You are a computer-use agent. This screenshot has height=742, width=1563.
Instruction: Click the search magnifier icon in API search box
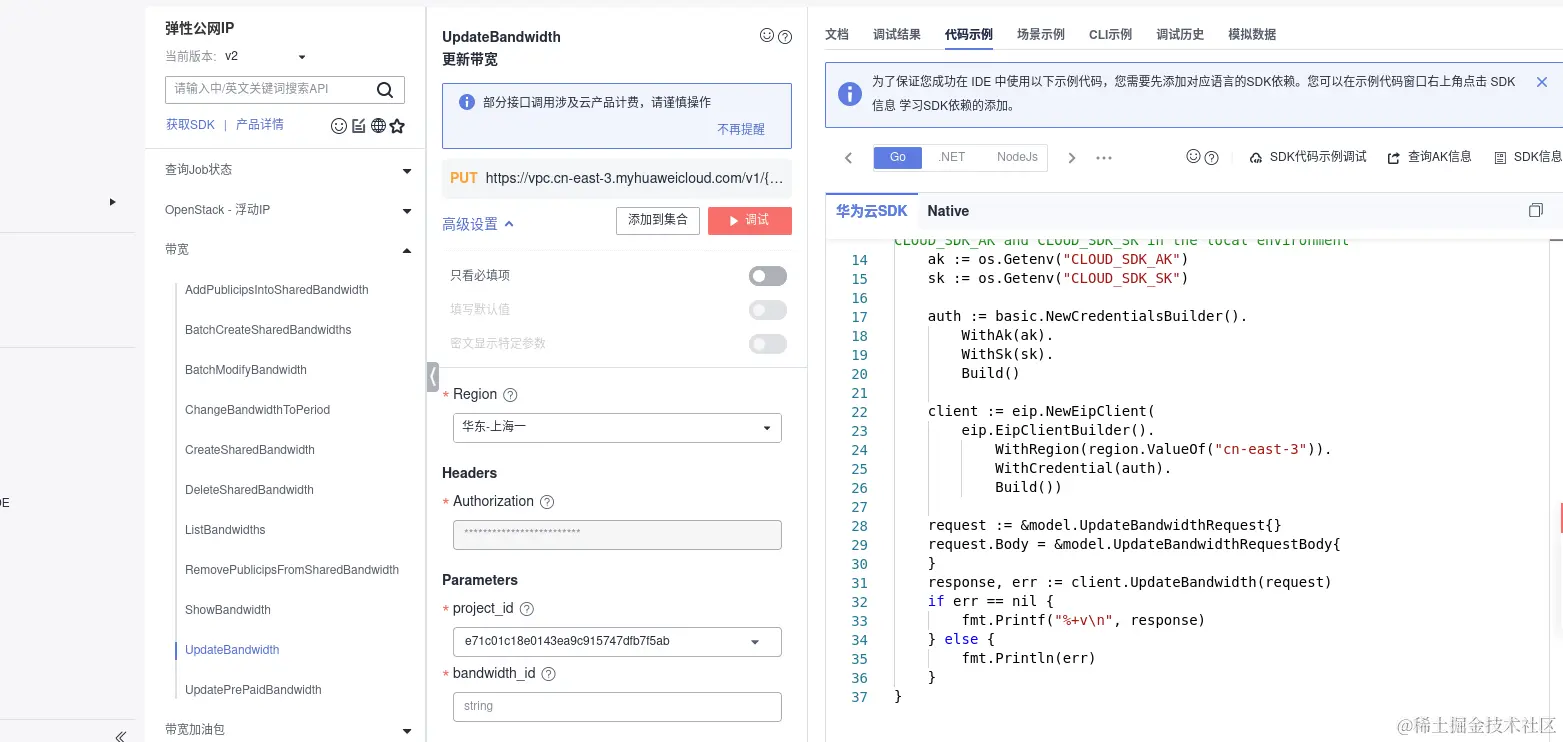tap(385, 90)
